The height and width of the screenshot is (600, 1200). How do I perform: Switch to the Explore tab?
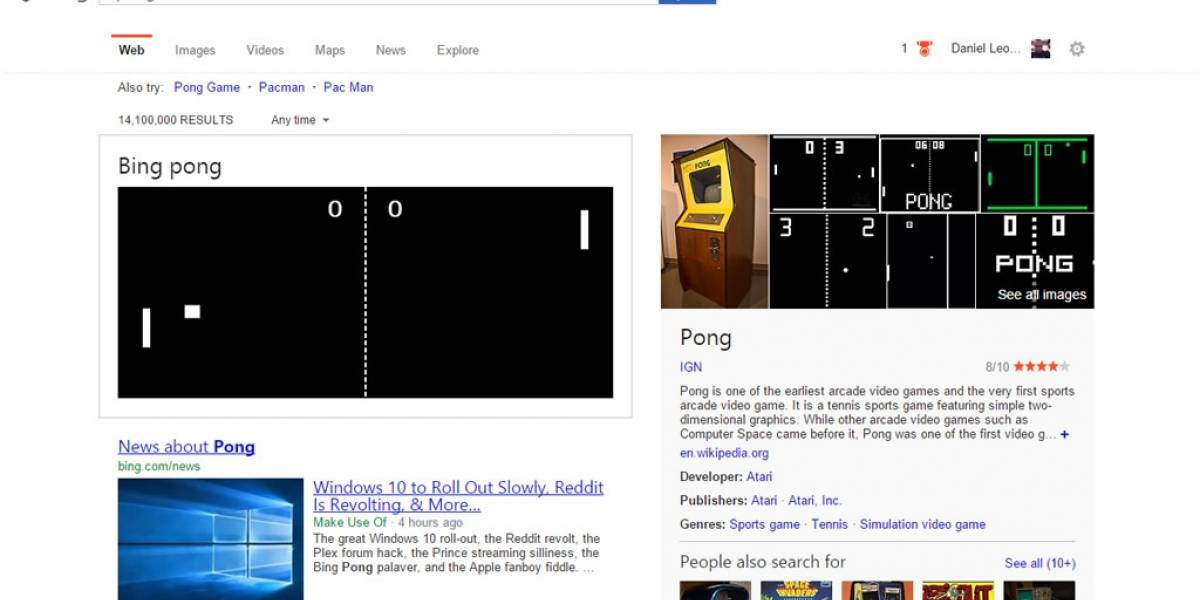pos(458,50)
